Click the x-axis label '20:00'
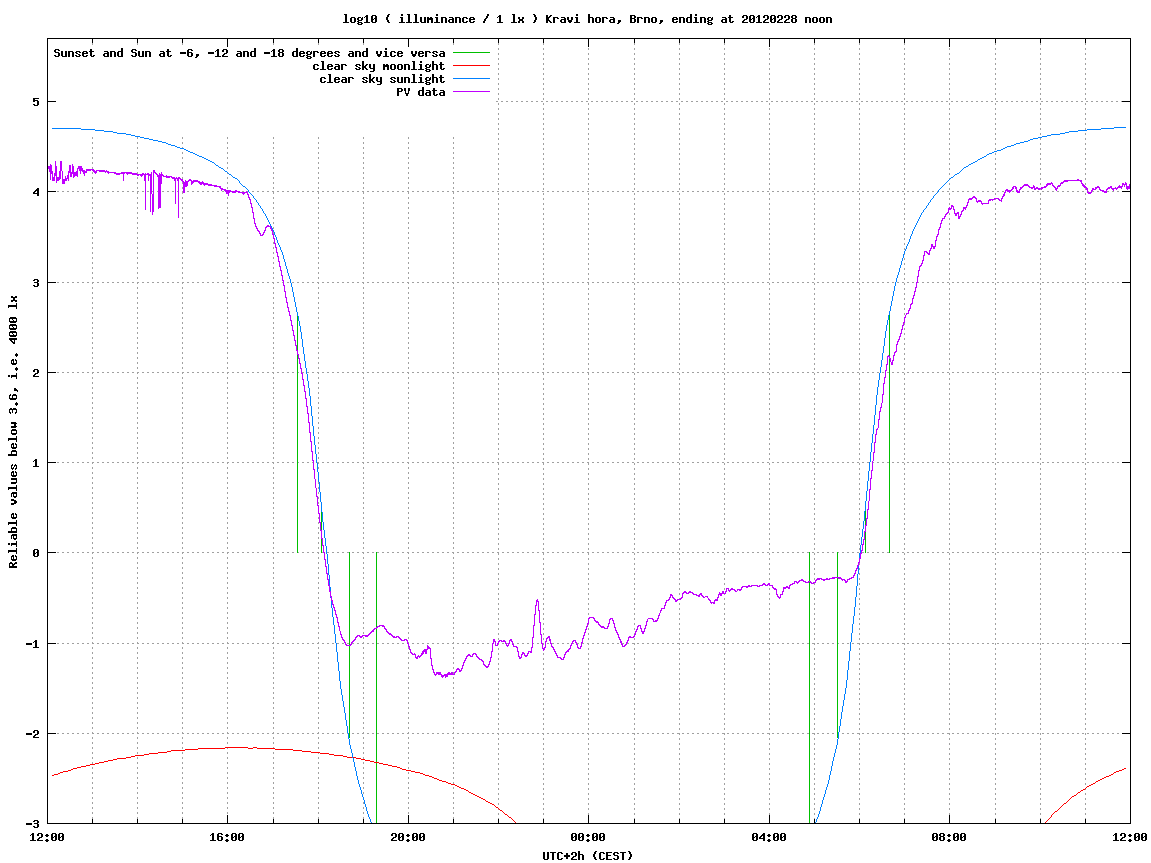1151x863 pixels. tap(408, 837)
